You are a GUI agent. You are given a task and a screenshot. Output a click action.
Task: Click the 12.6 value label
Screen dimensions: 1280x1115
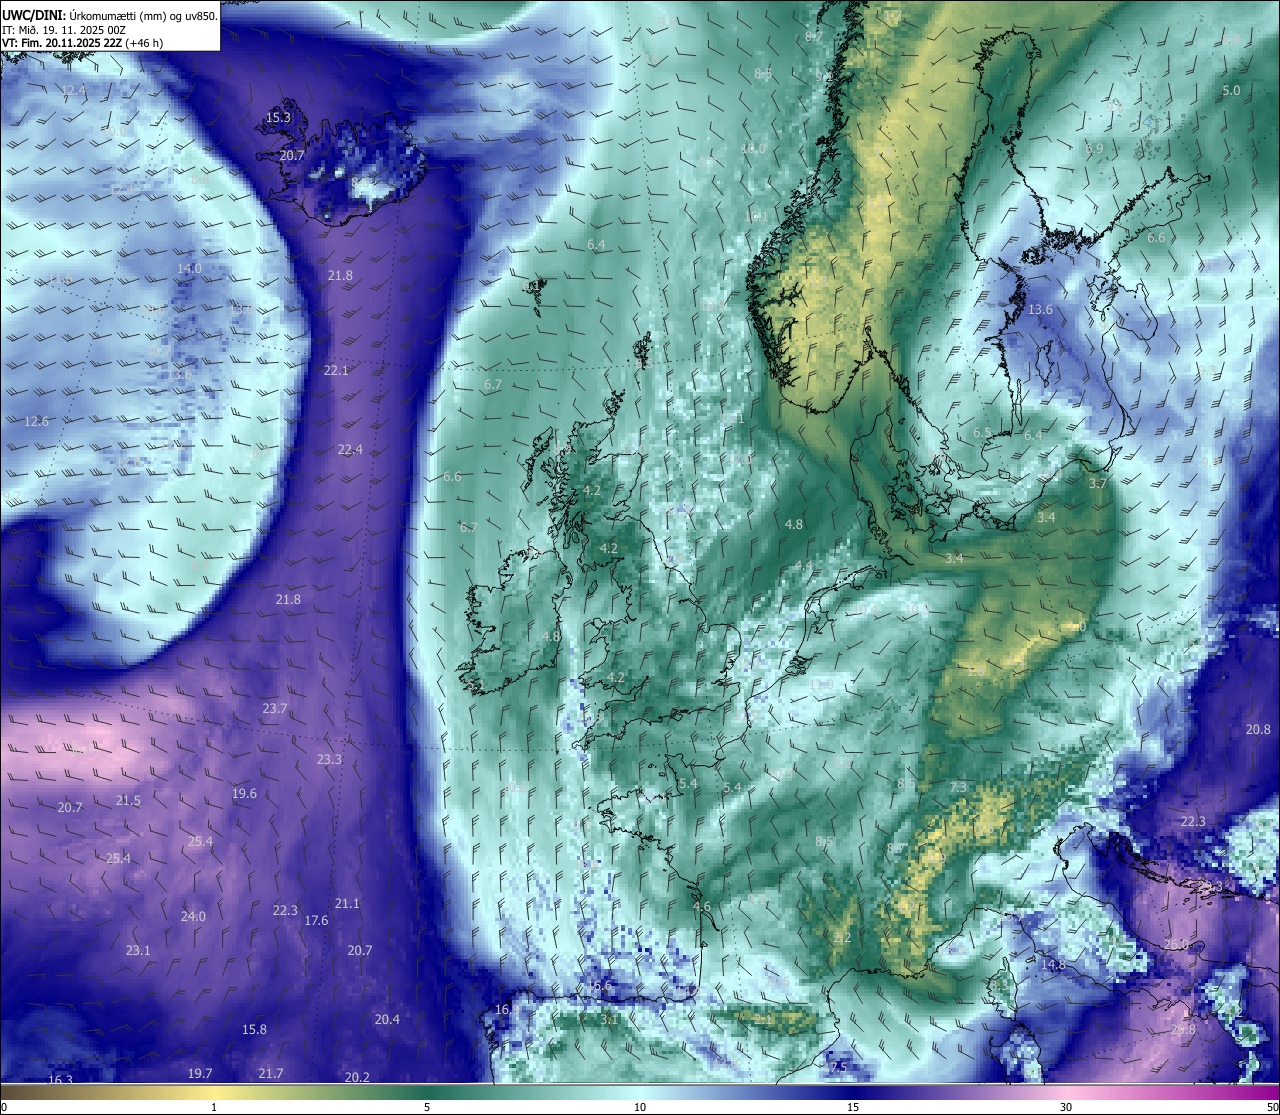coord(36,421)
